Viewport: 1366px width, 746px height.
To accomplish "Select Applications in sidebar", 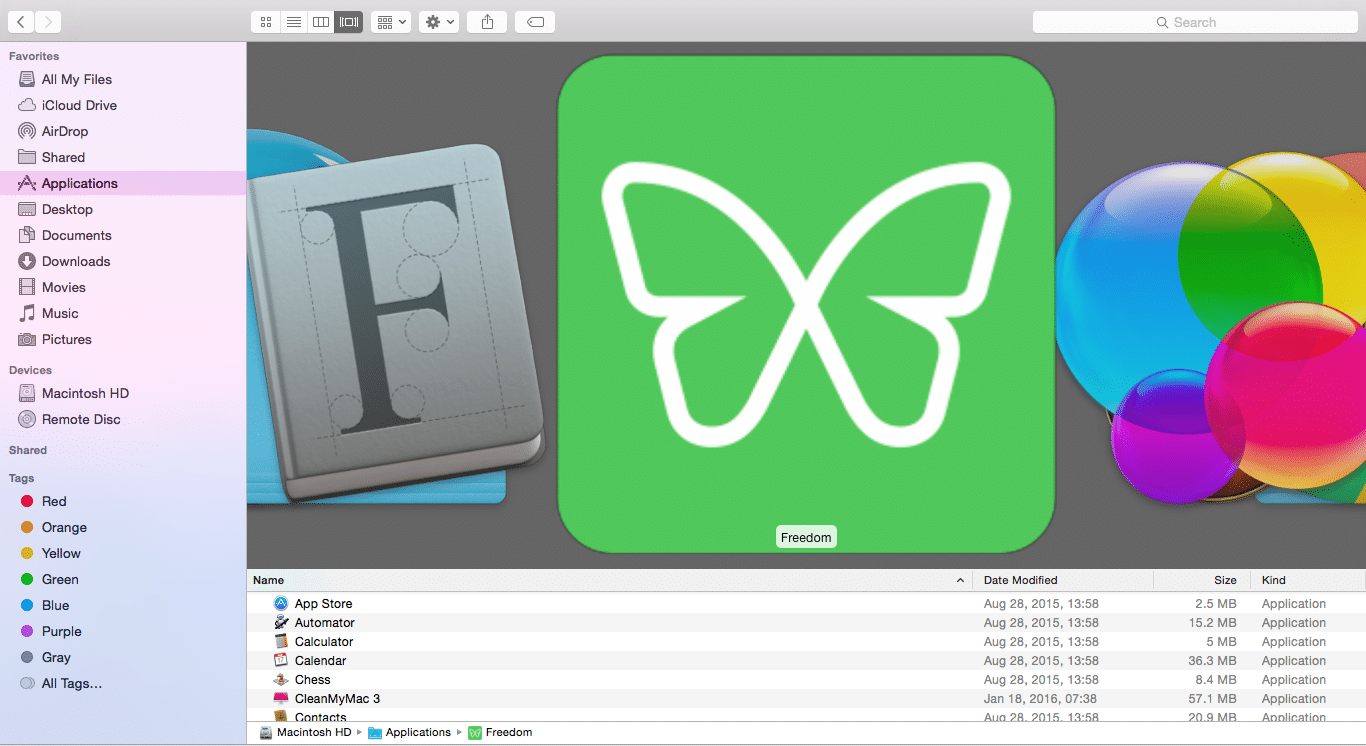I will point(123,183).
